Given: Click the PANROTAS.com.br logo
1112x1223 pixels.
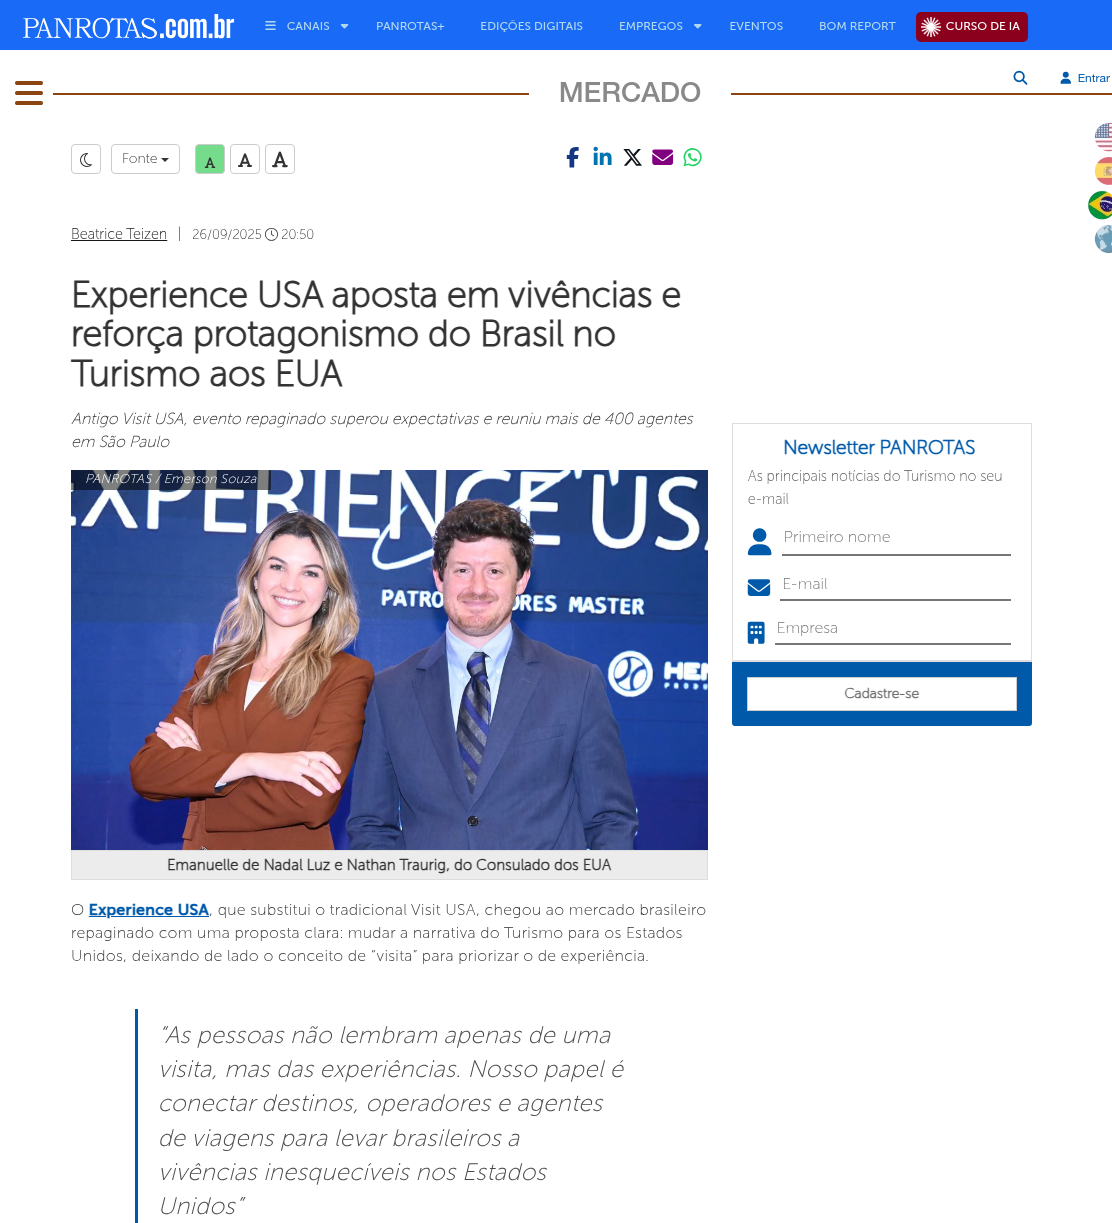Looking at the screenshot, I should point(128,27).
